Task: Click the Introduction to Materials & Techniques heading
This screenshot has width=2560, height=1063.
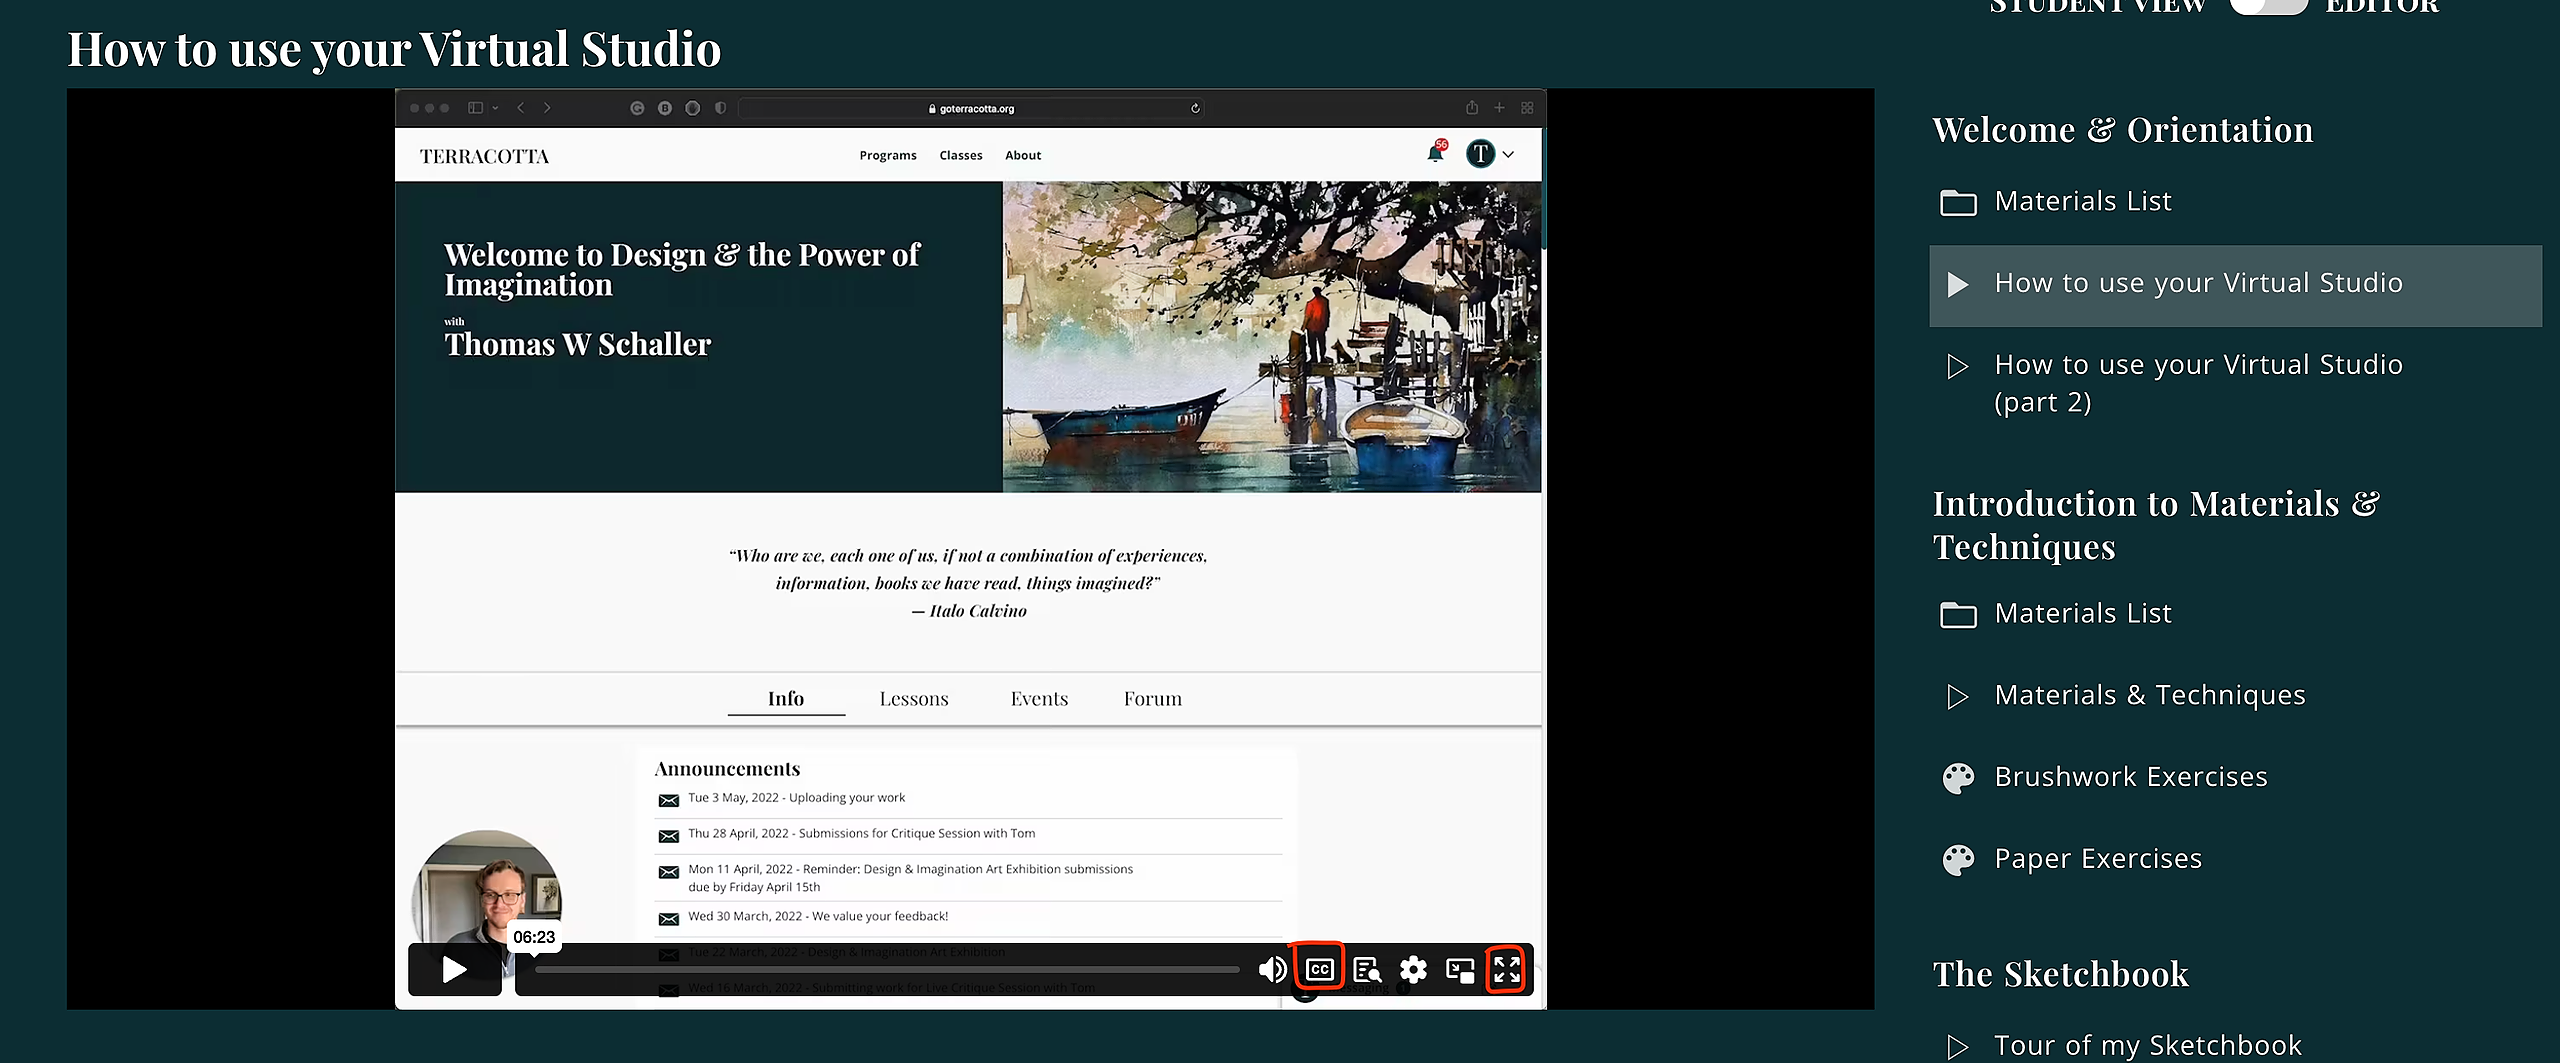Action: click(2156, 525)
